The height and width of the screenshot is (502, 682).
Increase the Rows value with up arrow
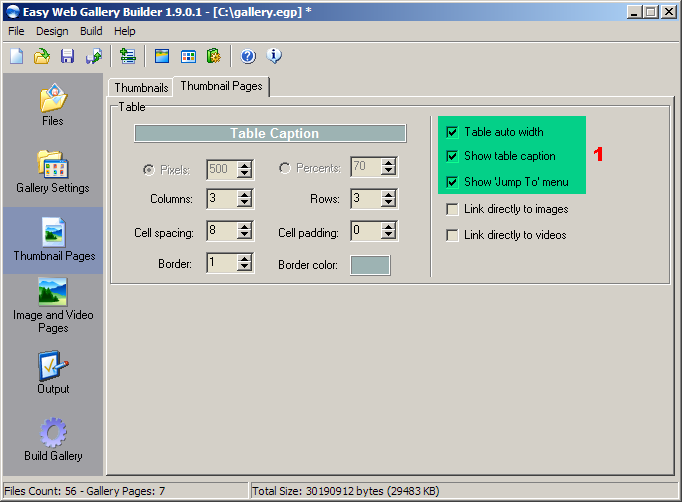(388, 194)
